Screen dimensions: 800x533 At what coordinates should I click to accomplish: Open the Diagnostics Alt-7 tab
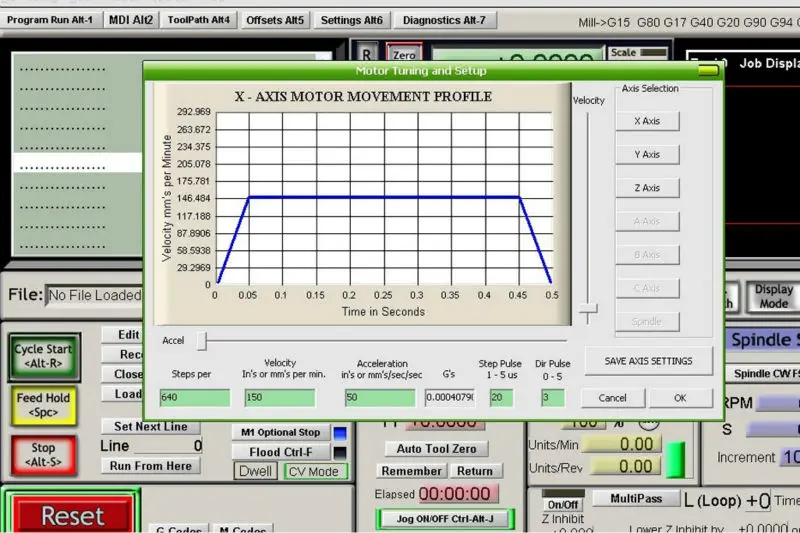[444, 19]
